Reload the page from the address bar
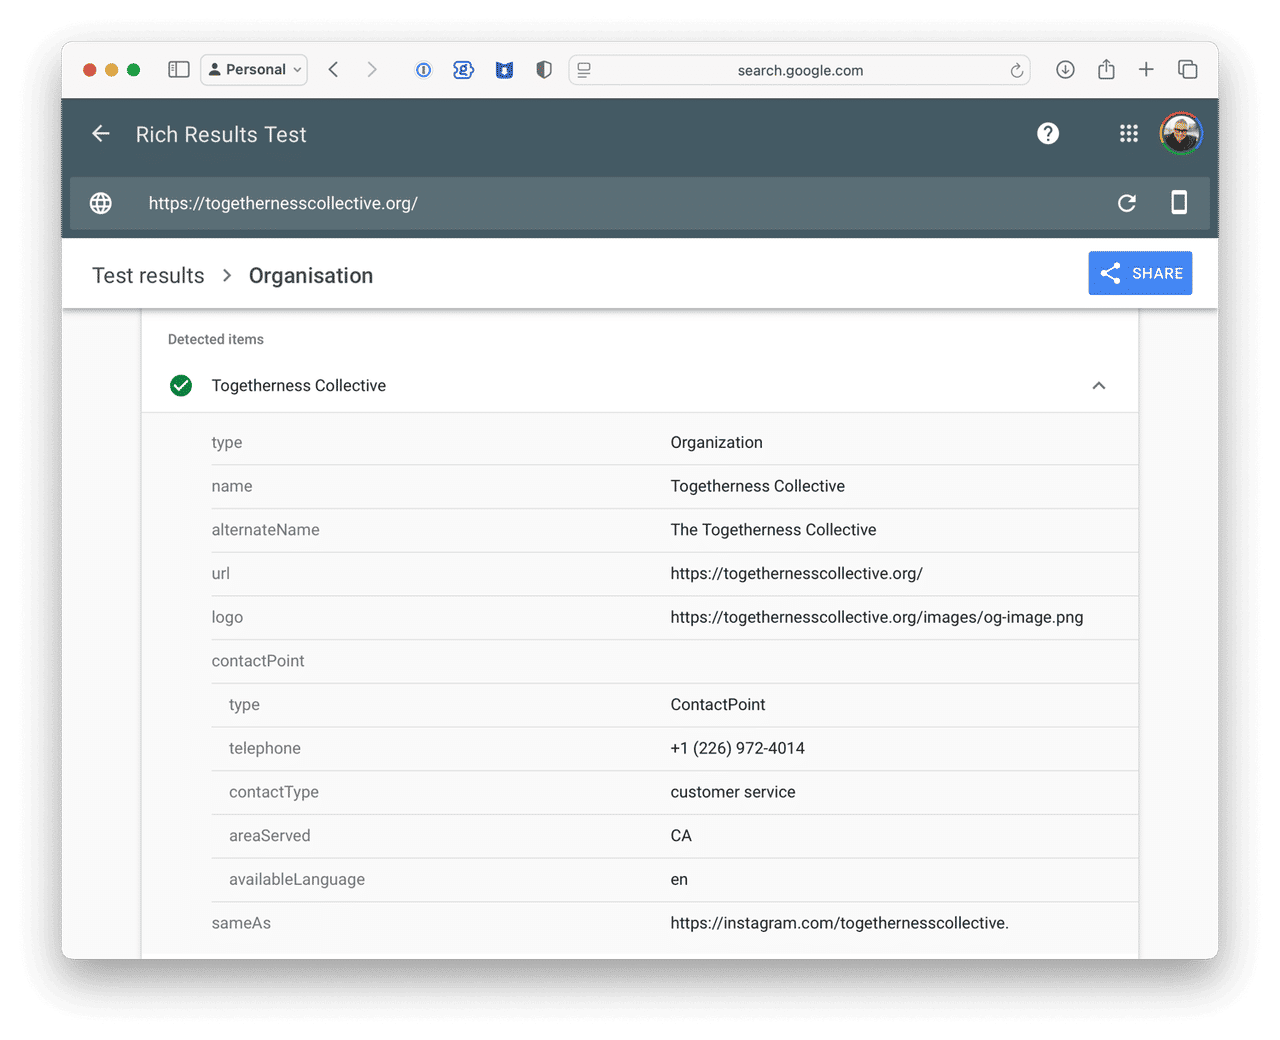 coord(1016,70)
